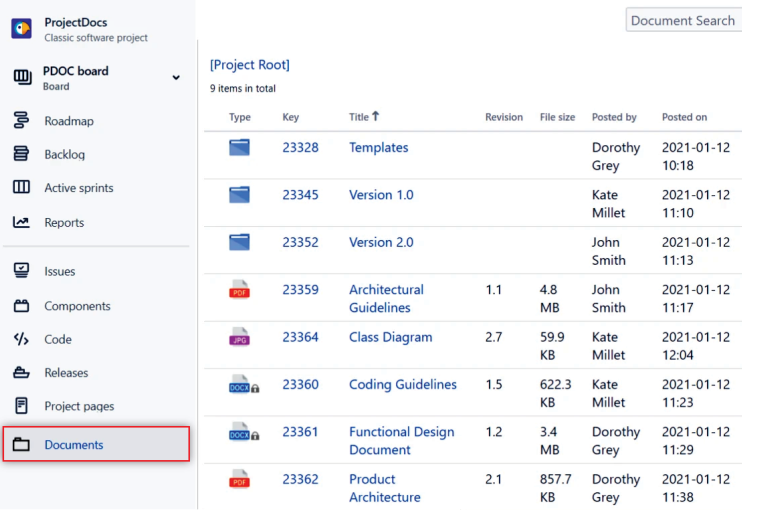Viewport: 774px width, 517px height.
Task: Select Documents in the sidebar
Action: (x=96, y=444)
